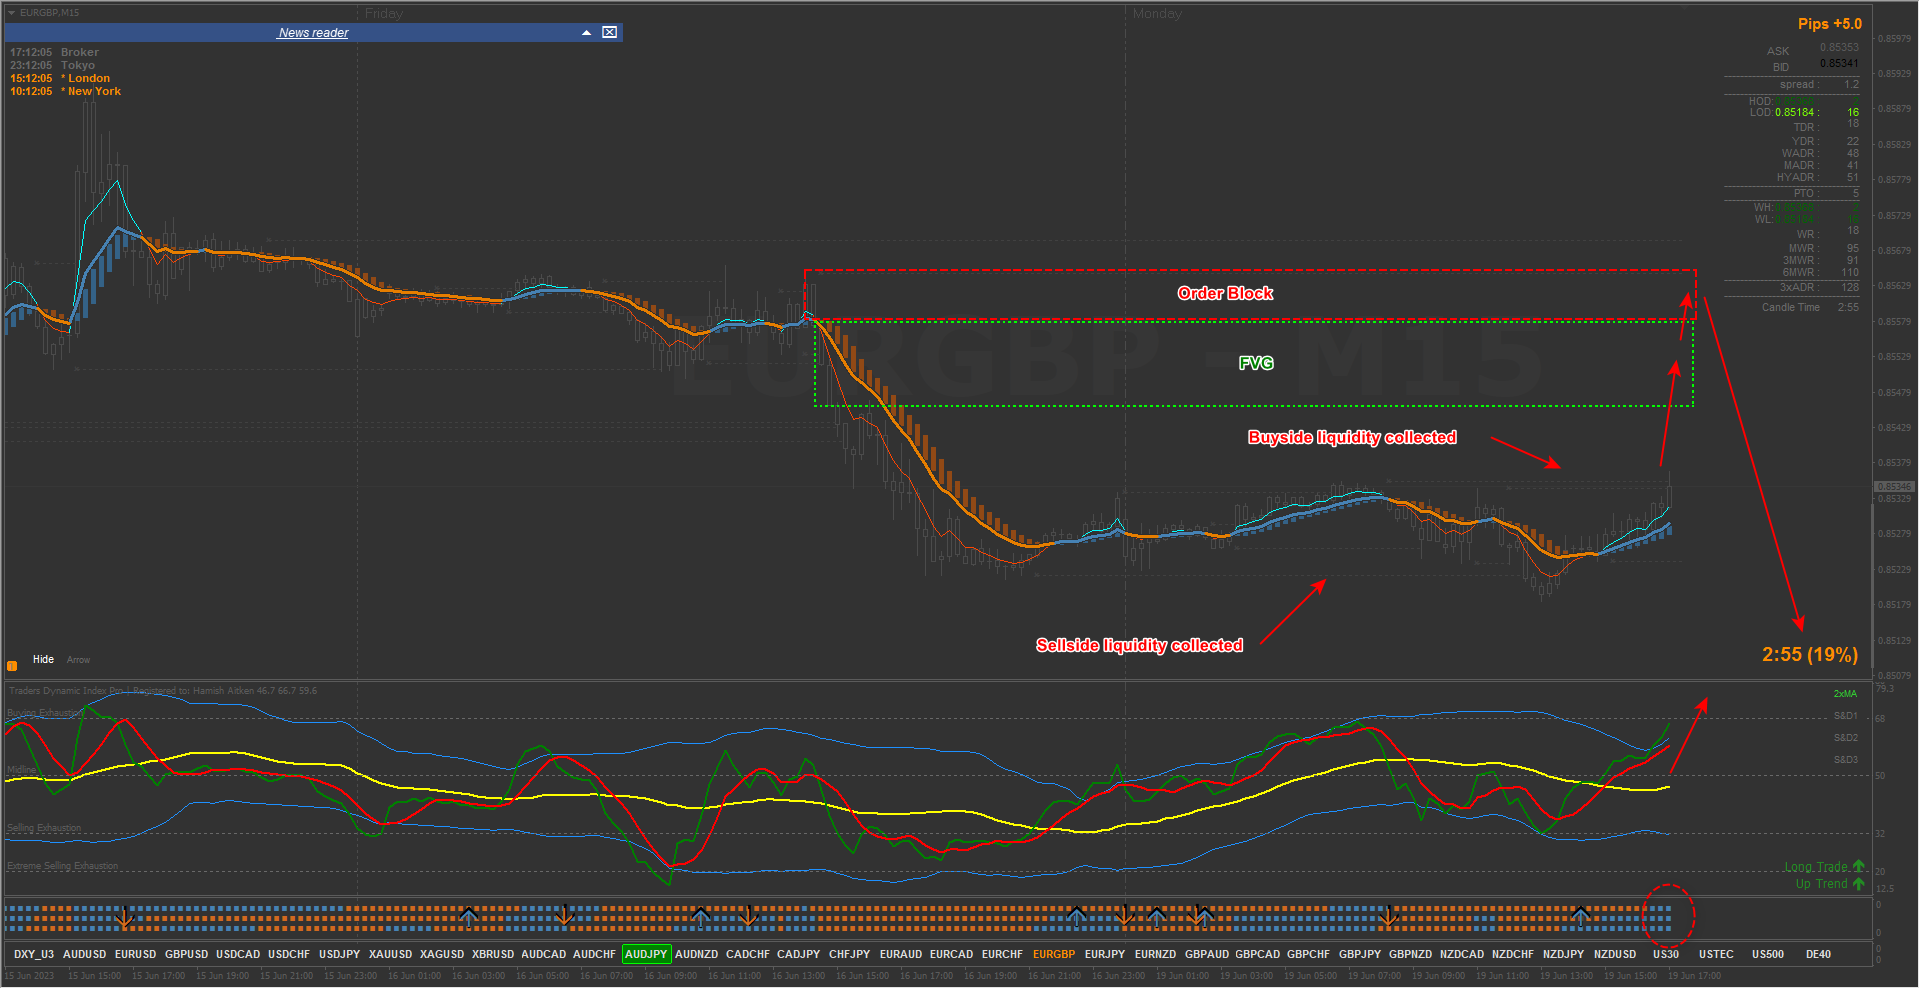The height and width of the screenshot is (989, 1920).
Task: Select the US30 symbol button
Action: point(1666,954)
